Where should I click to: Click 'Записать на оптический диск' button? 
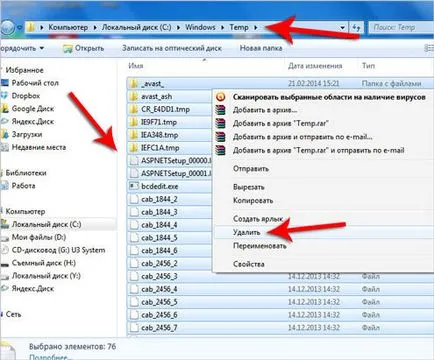172,48
